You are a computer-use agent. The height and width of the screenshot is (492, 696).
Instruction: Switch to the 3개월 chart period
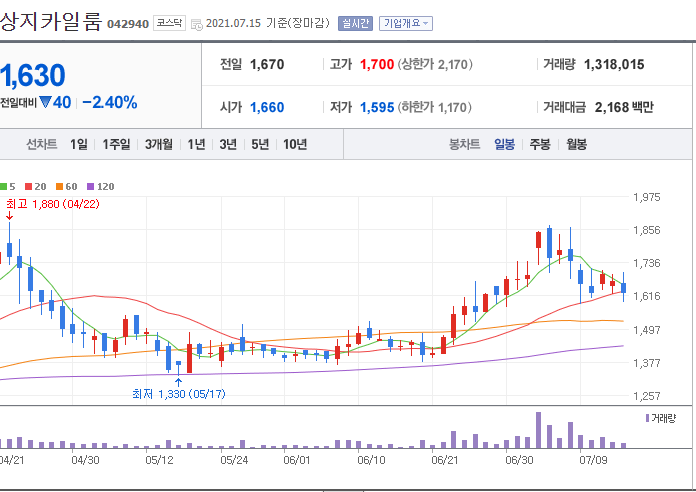point(158,144)
